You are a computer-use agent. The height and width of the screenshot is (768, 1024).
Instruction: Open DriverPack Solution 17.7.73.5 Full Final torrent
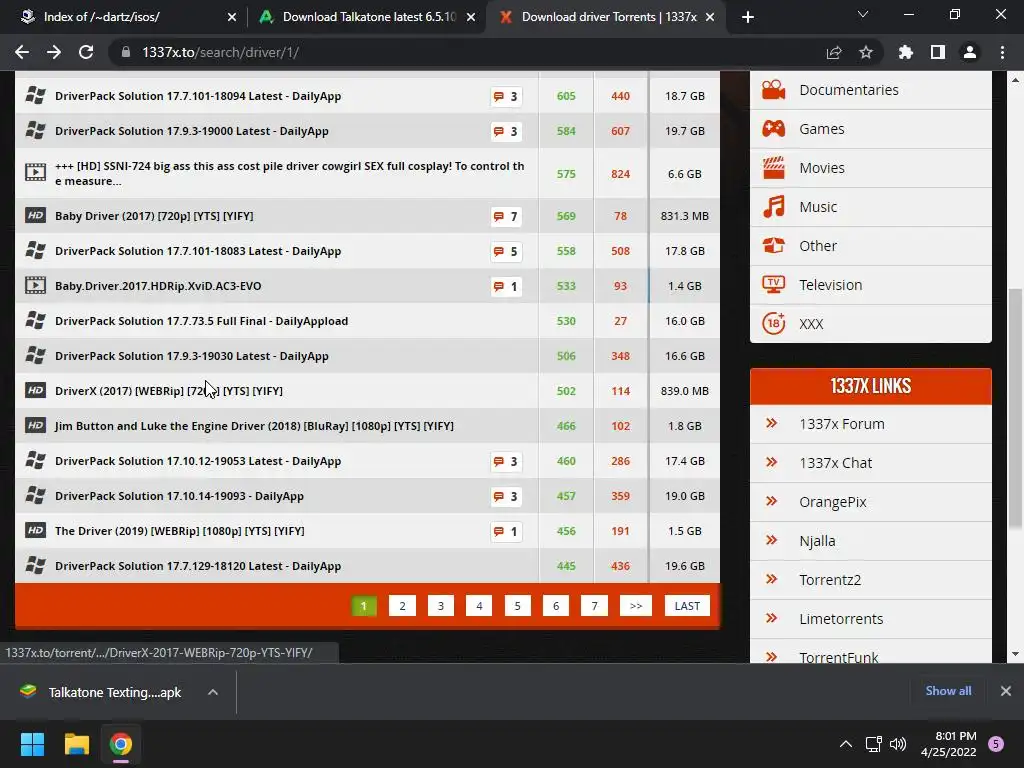point(201,321)
